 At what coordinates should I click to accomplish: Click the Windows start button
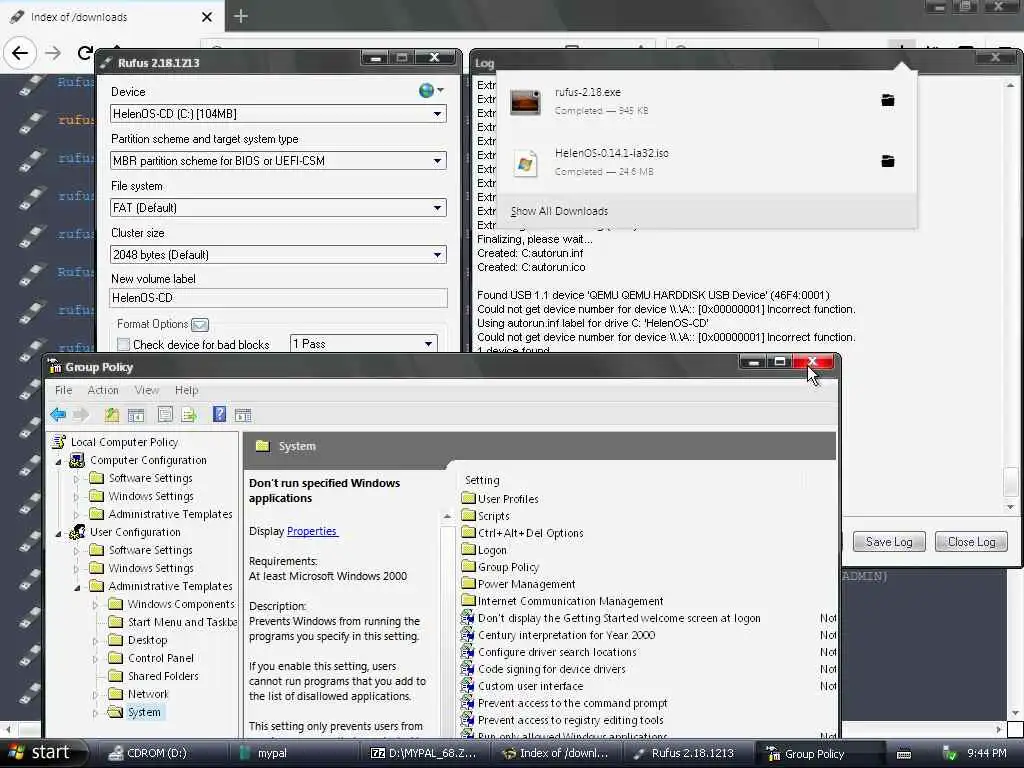43,753
